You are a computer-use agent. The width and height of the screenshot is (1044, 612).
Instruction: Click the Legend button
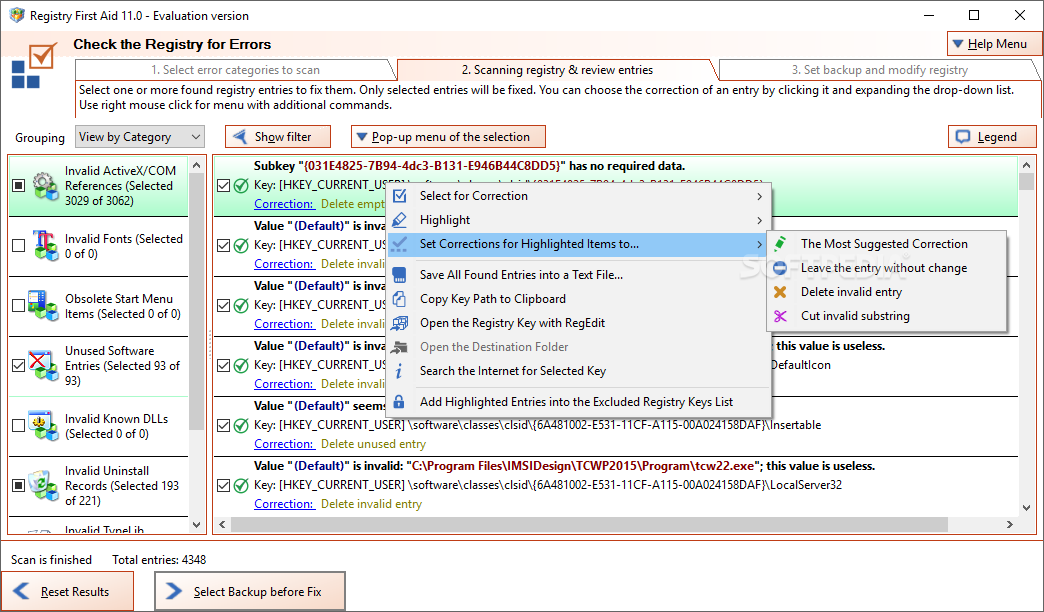click(992, 137)
